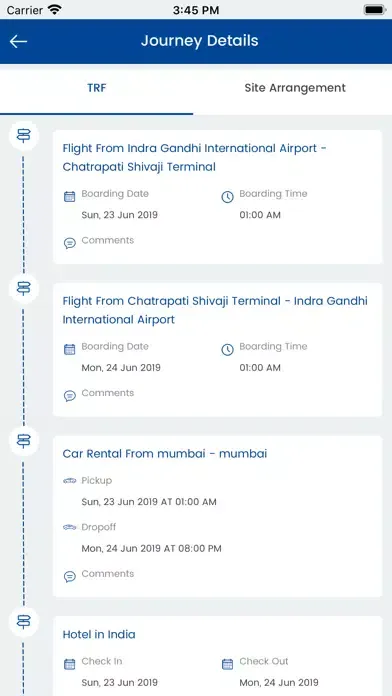The height and width of the screenshot is (696, 392).
Task: Open the Flight From Indra Gandhi International Airport title
Action: click(x=194, y=157)
